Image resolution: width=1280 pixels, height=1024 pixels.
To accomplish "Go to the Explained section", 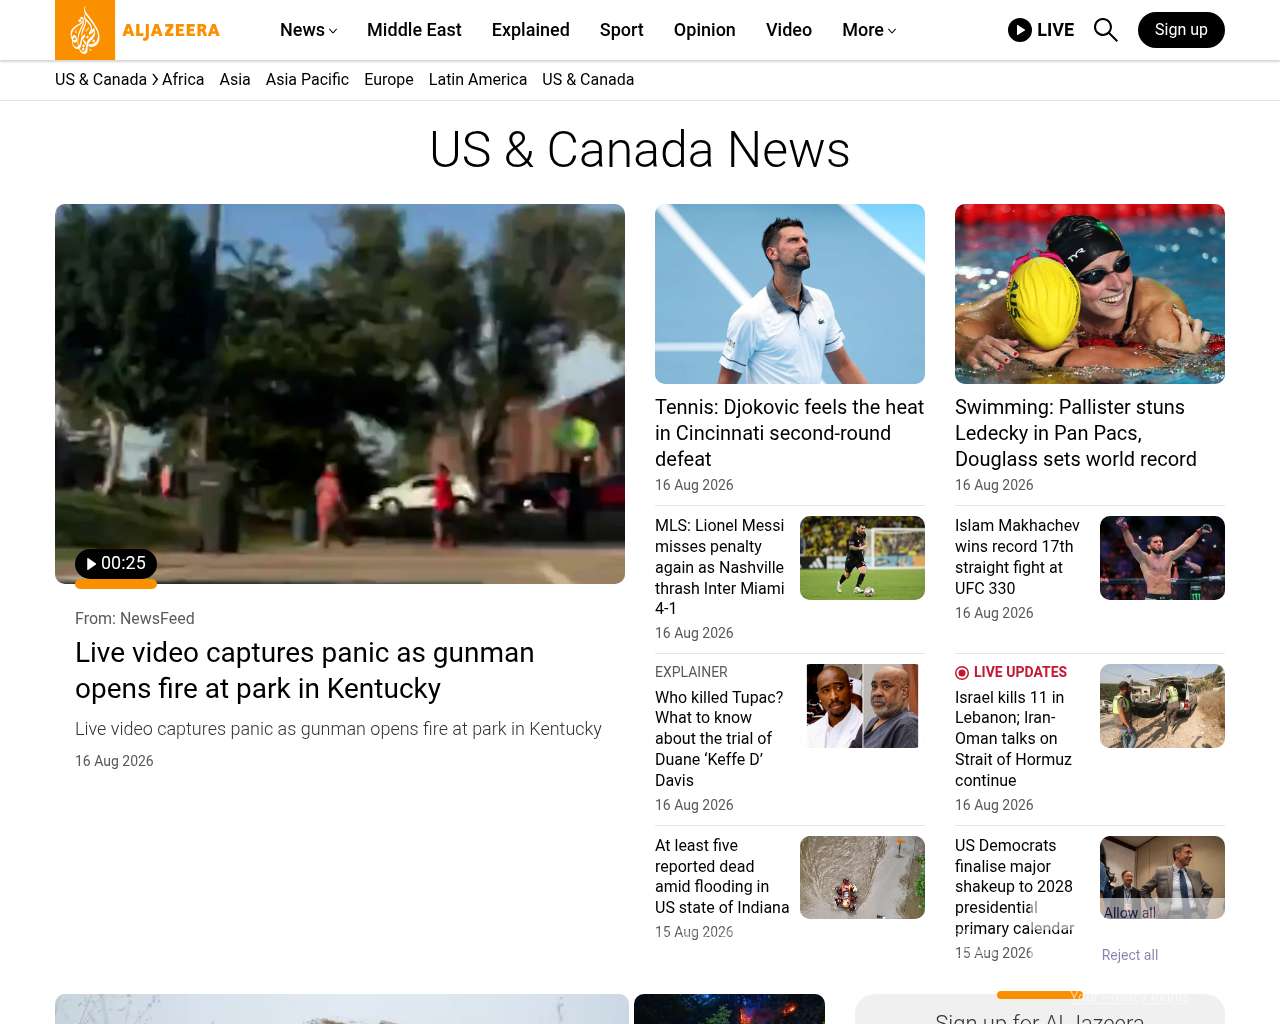I will pos(531,30).
